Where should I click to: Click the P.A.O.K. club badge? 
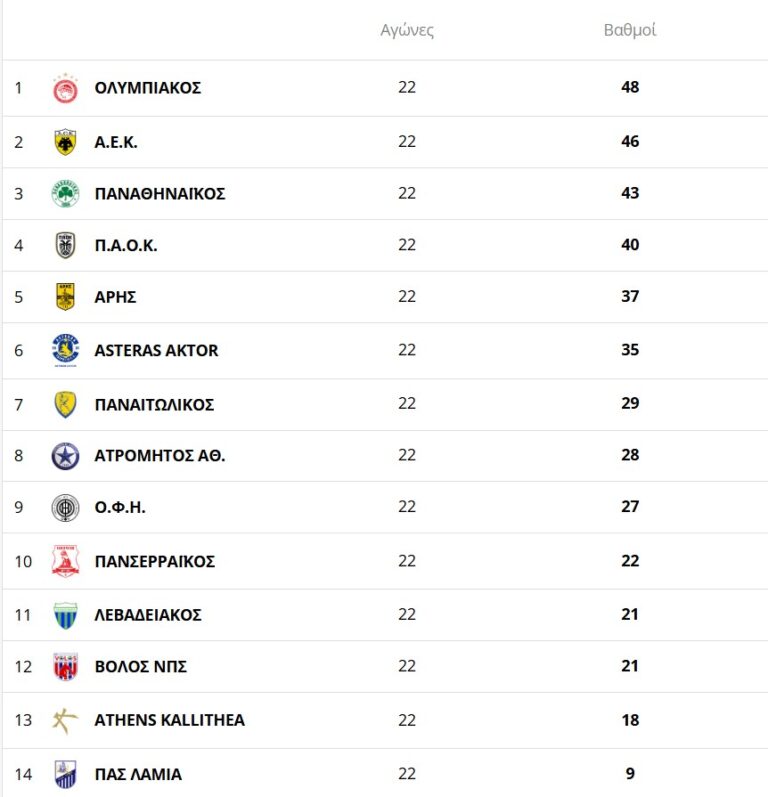click(x=65, y=245)
